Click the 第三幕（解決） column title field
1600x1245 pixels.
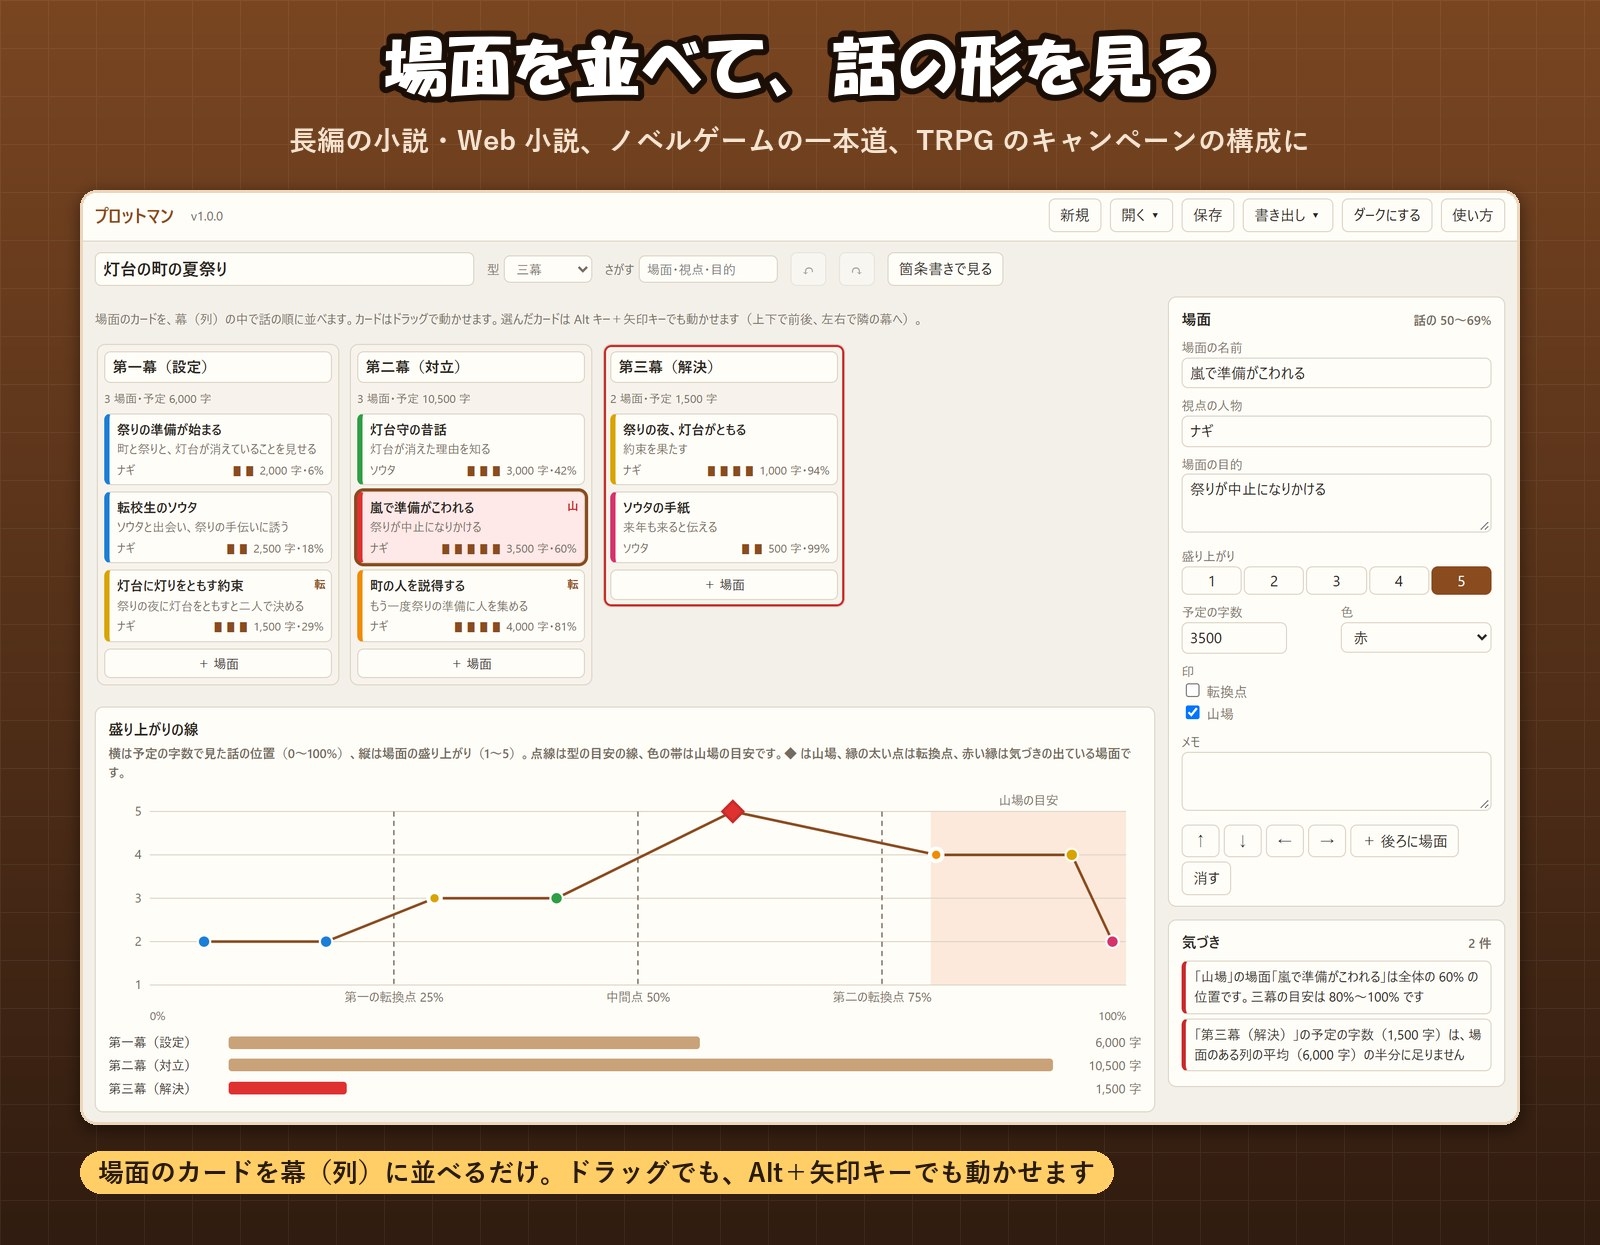click(x=724, y=367)
